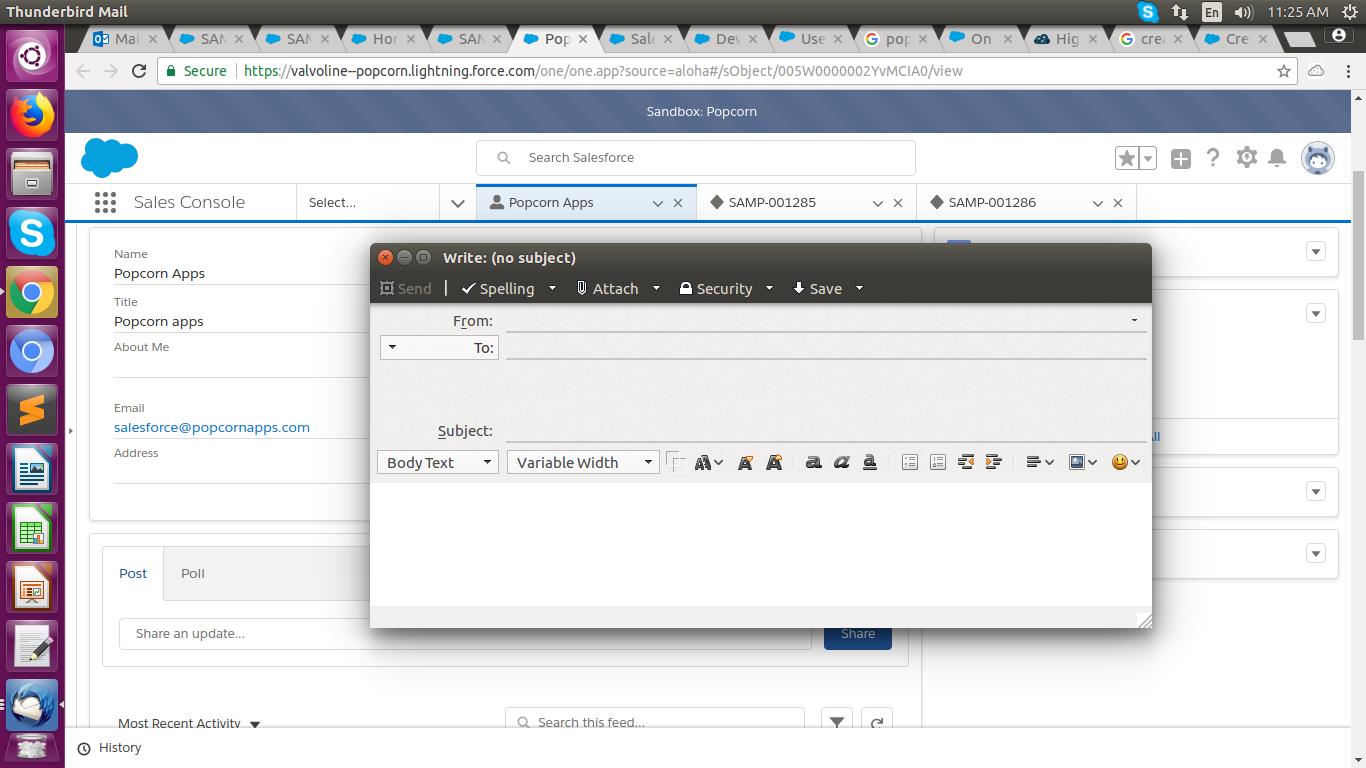This screenshot has width=1366, height=768.
Task: Click the Search Salesforce field
Action: (696, 158)
